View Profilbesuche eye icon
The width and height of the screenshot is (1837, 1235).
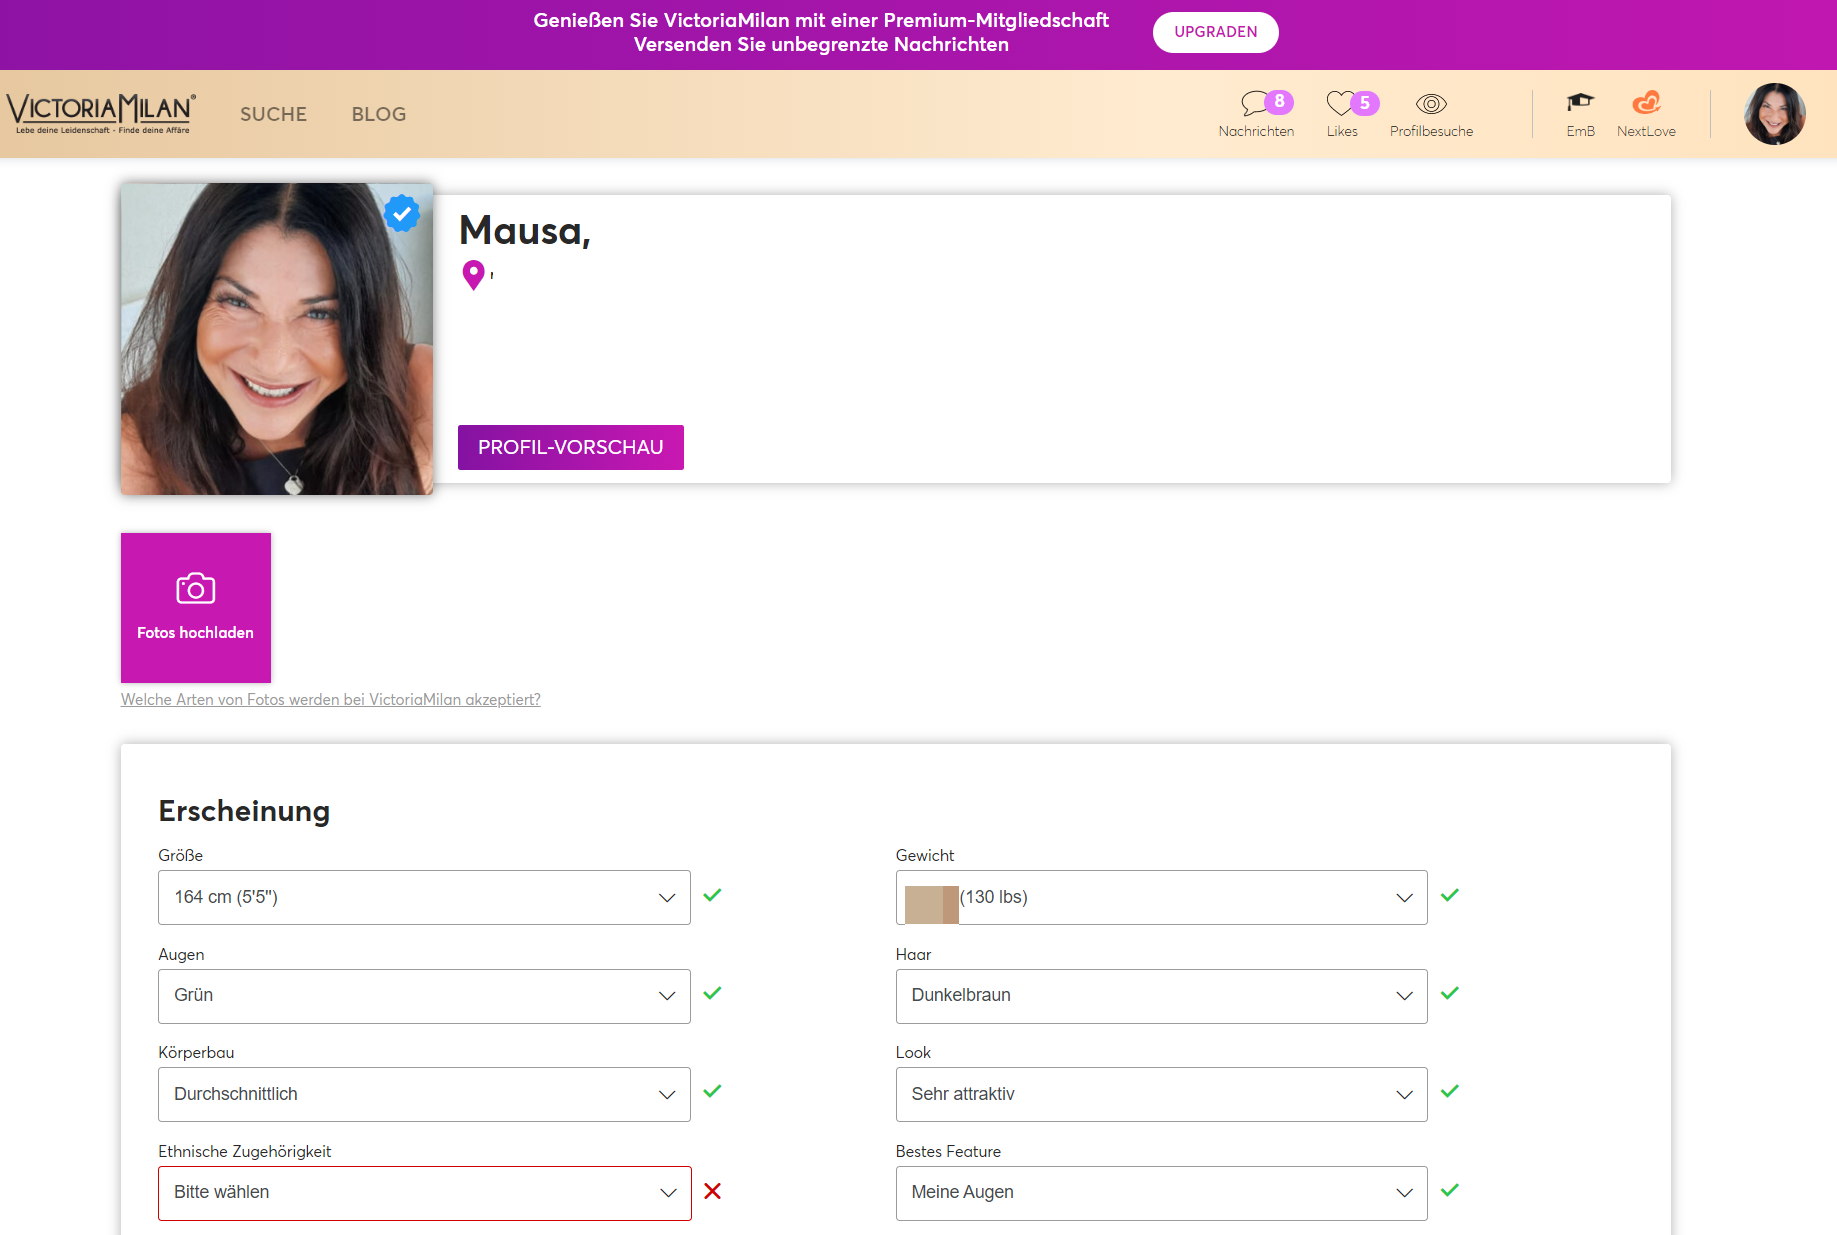(x=1431, y=104)
